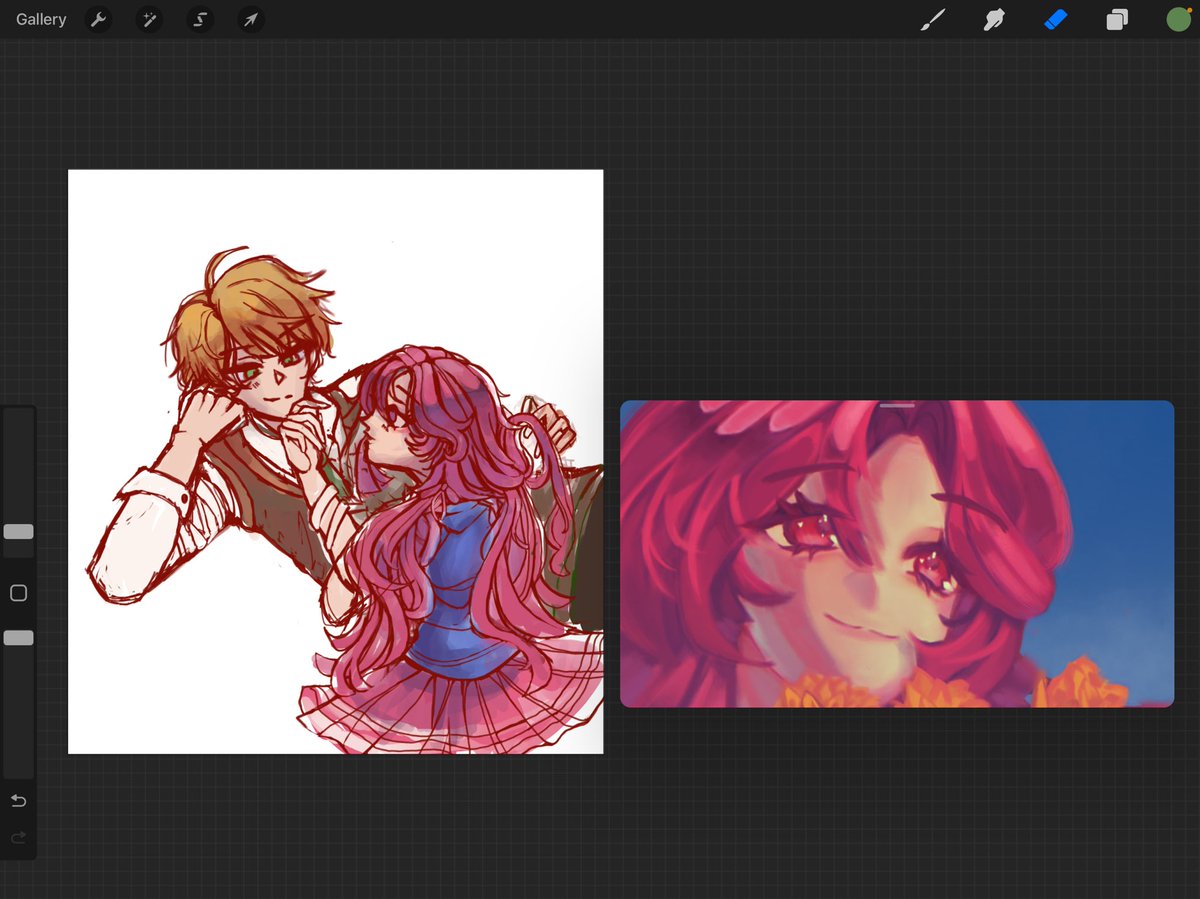1200x899 pixels.
Task: Click the brush opacity slider handle
Action: [18, 638]
